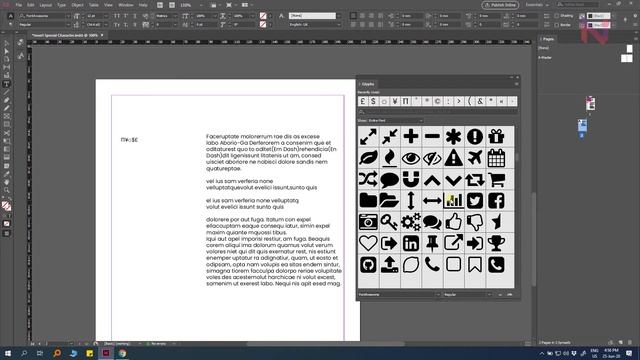
Task: Open Glyphs panel Regular style dropdown
Action: (489, 294)
